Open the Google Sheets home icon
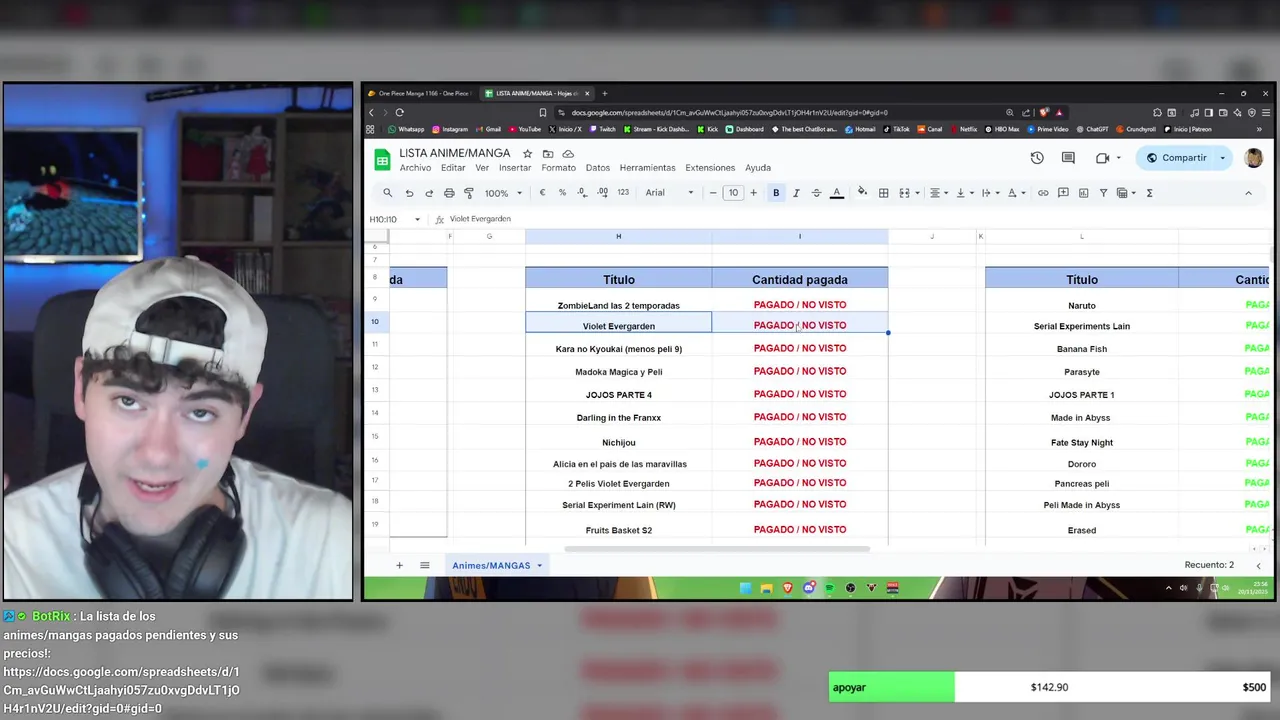 pos(382,160)
